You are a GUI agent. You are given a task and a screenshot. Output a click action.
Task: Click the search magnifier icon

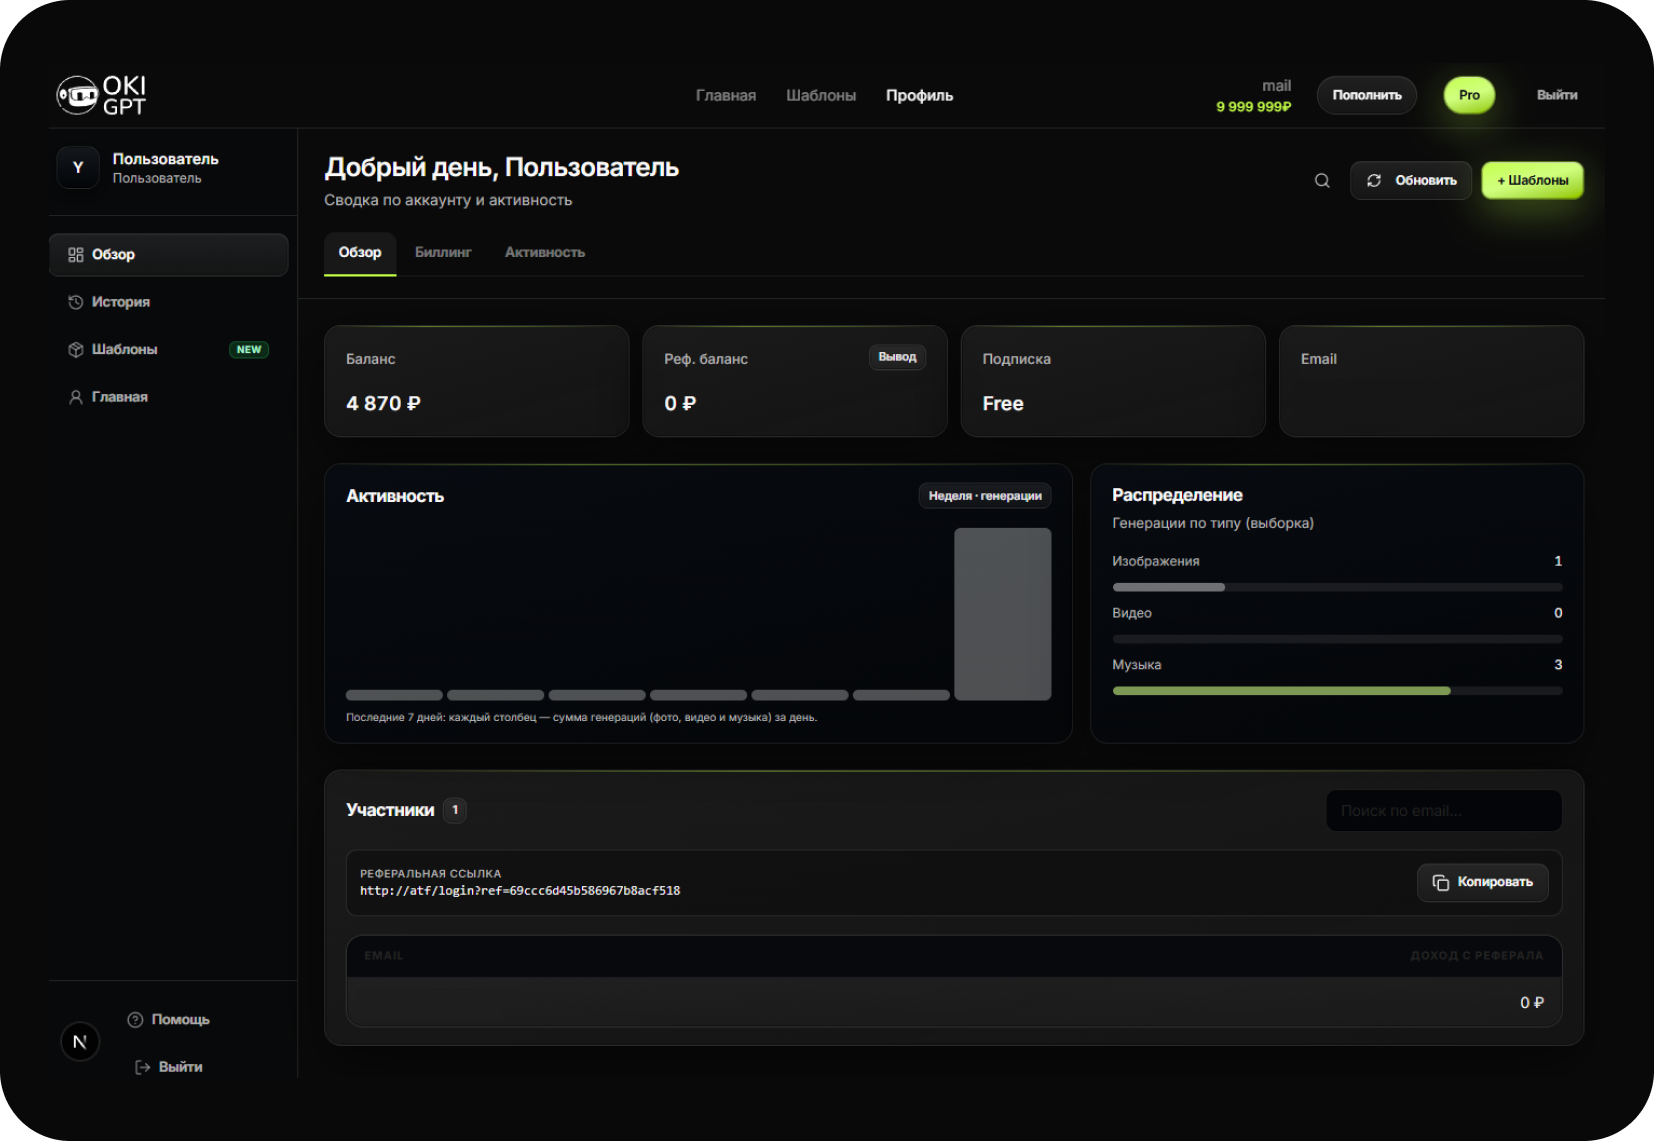tap(1322, 181)
